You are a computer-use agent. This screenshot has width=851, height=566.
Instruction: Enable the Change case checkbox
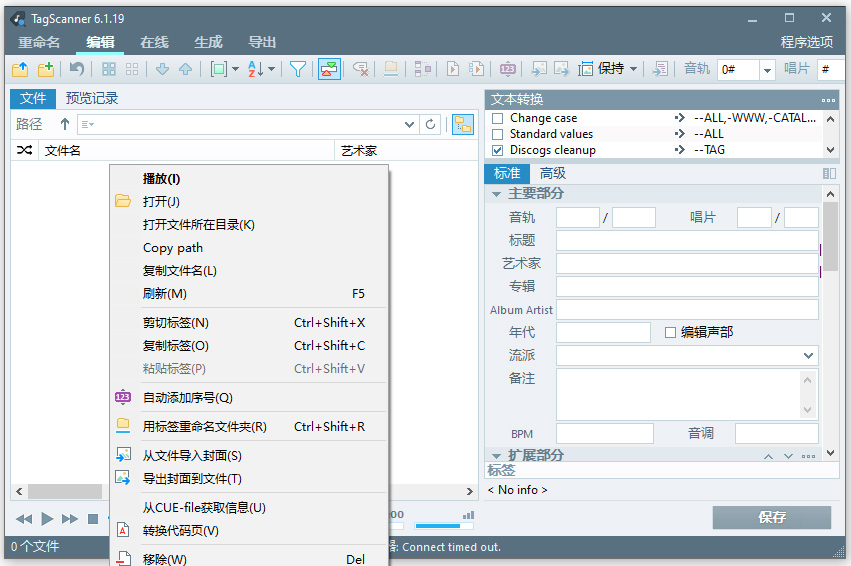(497, 118)
